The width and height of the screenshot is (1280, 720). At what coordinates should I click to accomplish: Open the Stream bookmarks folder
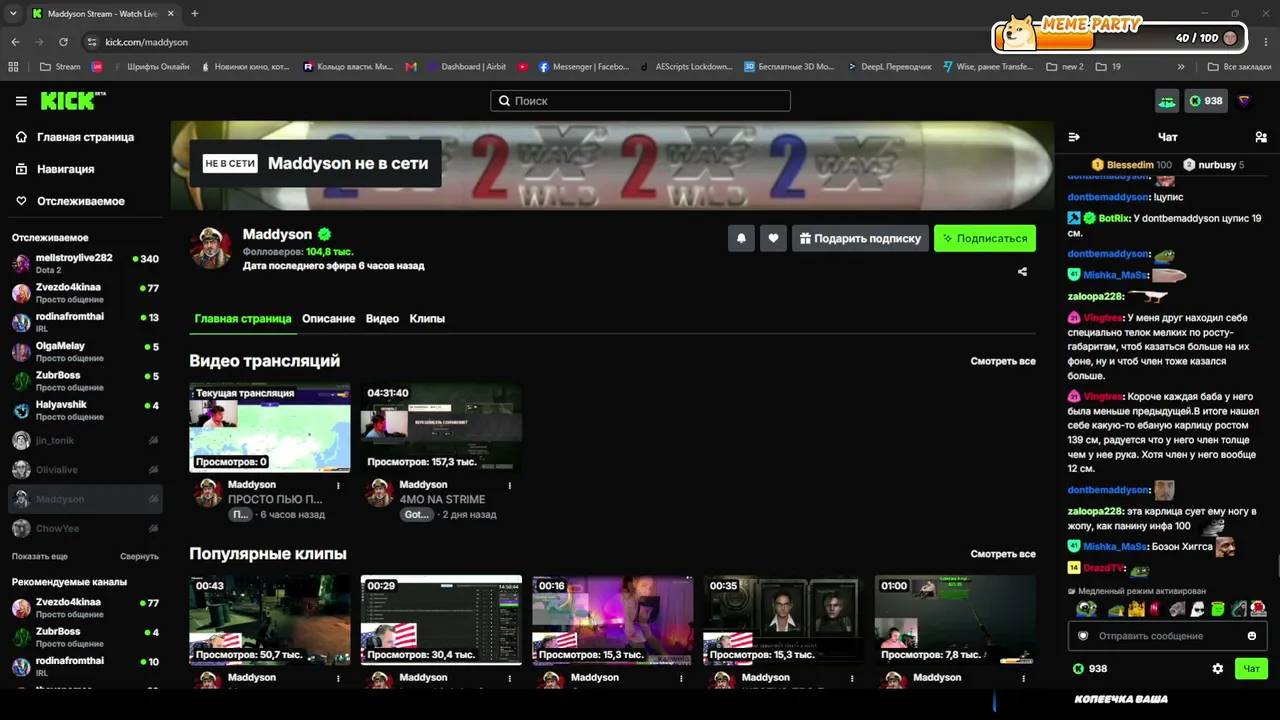(x=61, y=67)
